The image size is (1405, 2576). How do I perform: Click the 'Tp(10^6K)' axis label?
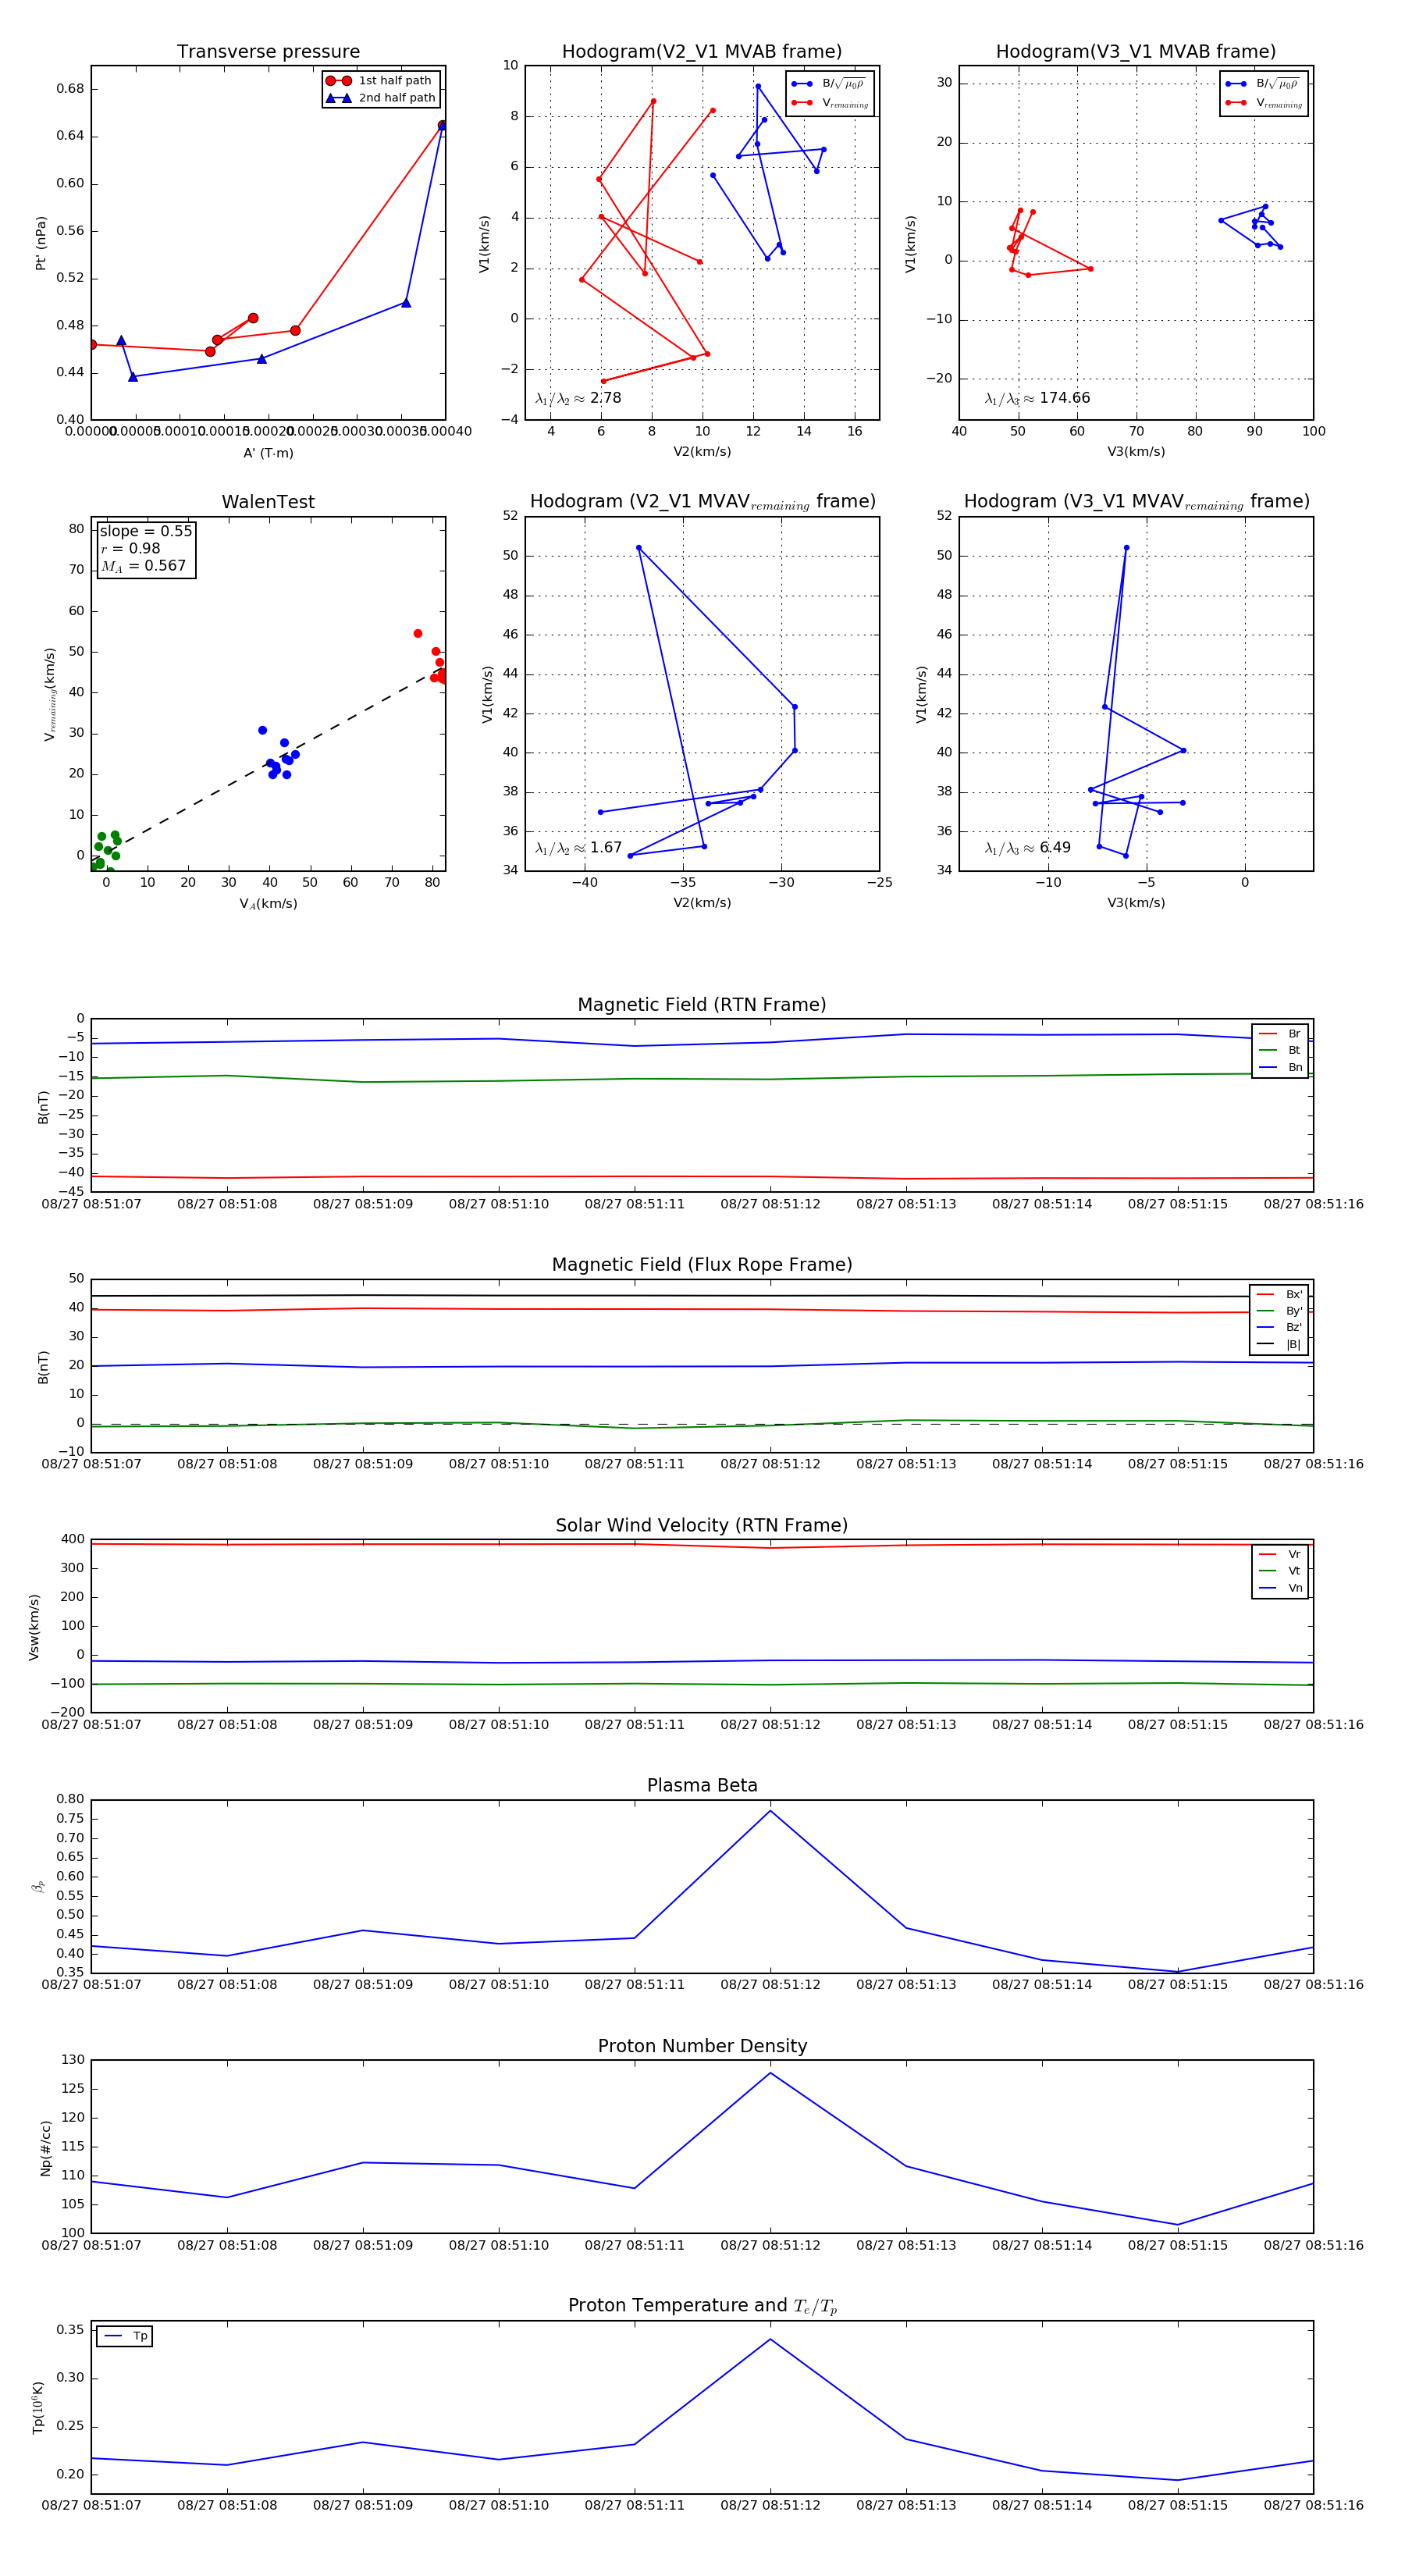(x=38, y=2407)
